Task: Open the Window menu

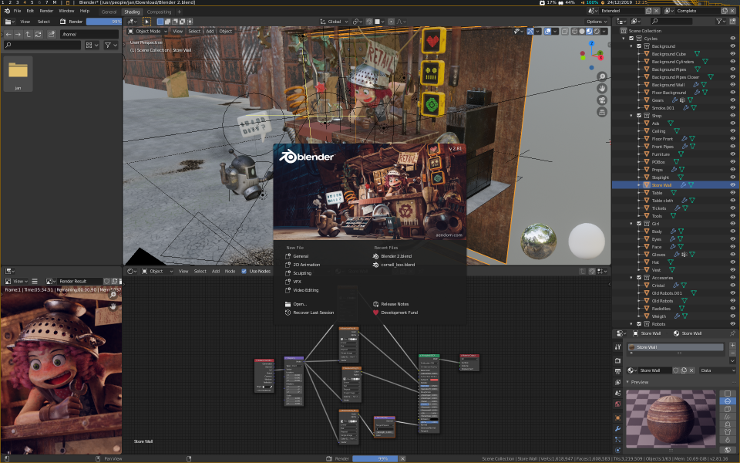Action: click(66, 11)
